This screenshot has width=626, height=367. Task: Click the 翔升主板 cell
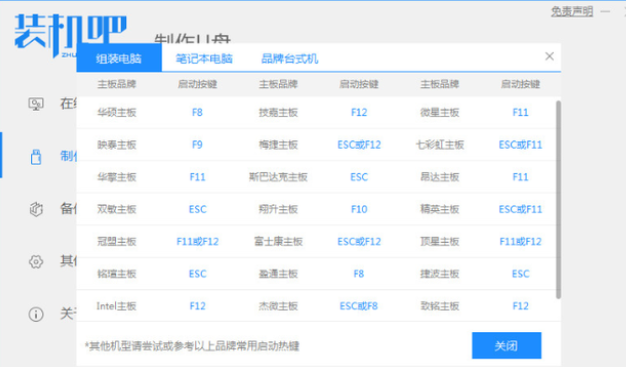tap(278, 209)
